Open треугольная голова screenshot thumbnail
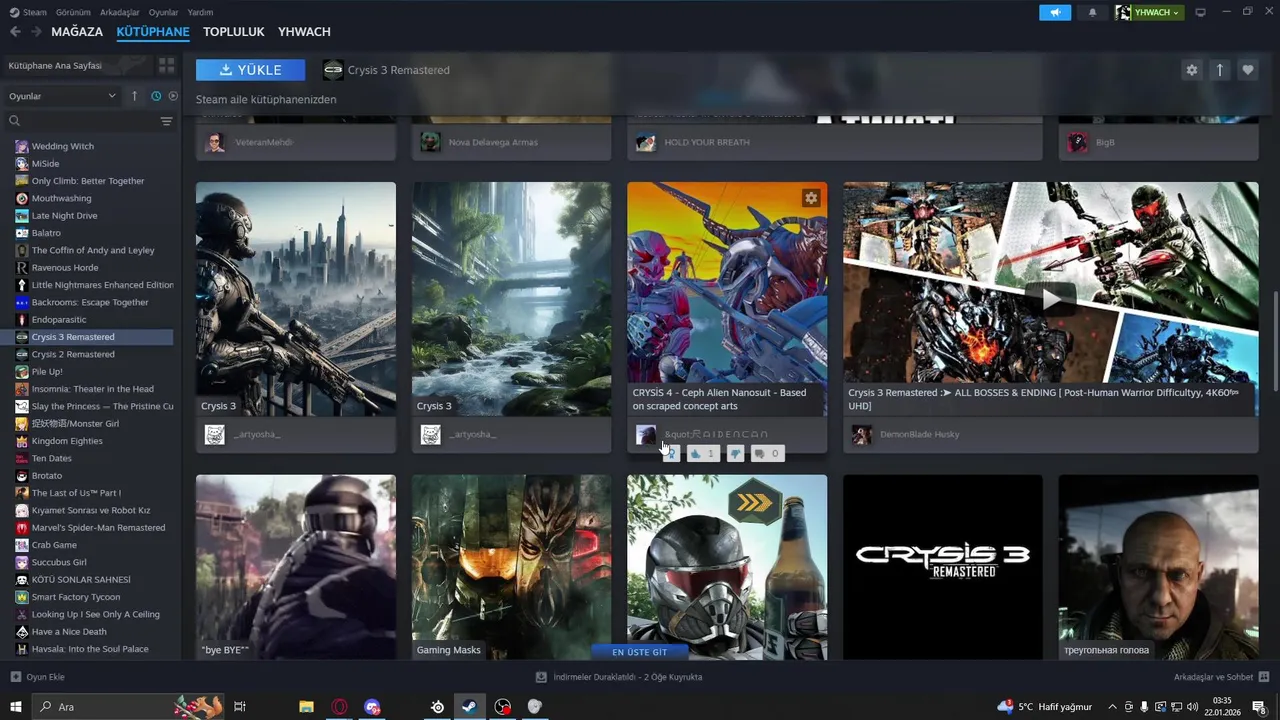The height and width of the screenshot is (720, 1280). 1158,567
